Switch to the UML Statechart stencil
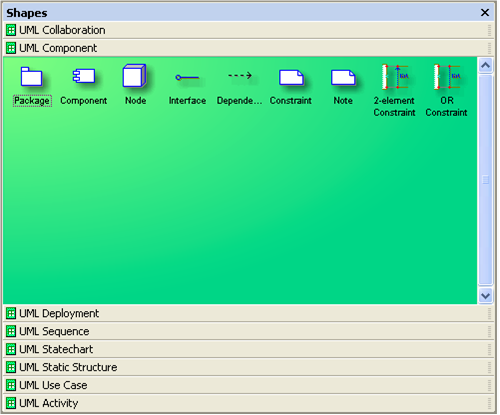The width and height of the screenshot is (500, 415). tap(56, 349)
